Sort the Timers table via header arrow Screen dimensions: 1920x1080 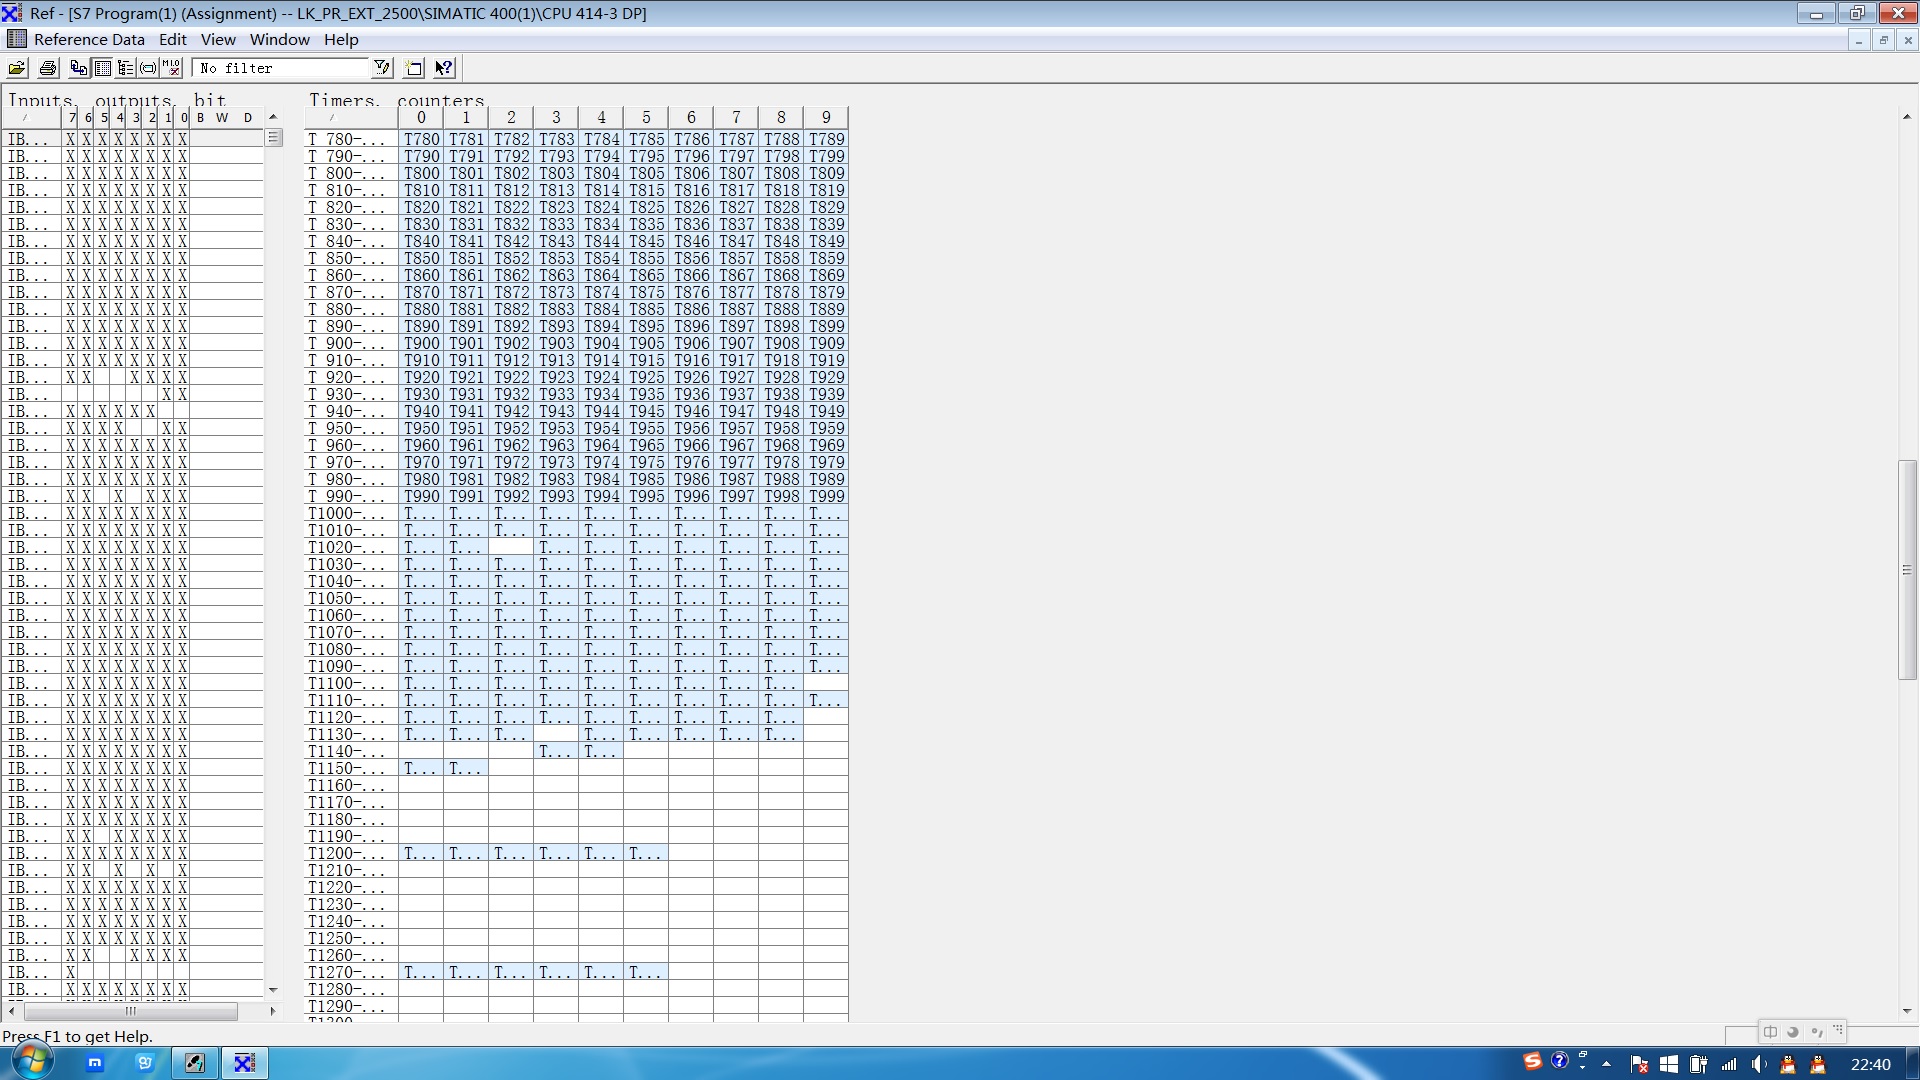click(x=333, y=118)
